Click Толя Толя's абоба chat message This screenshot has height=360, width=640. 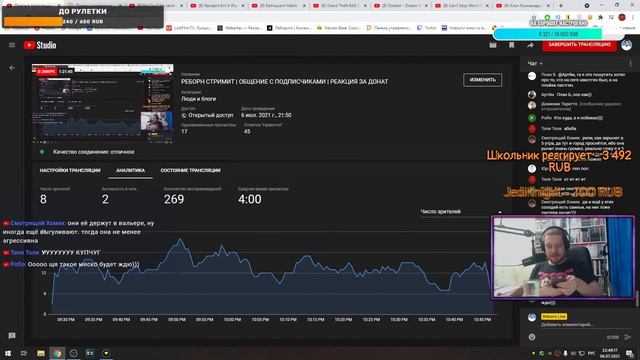click(570, 129)
